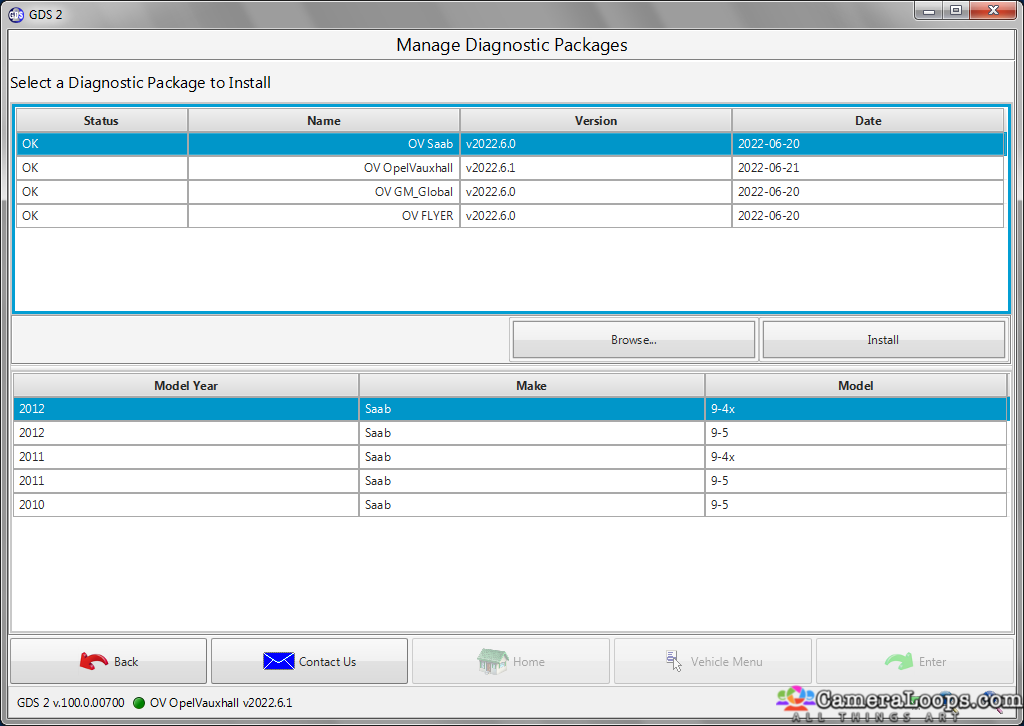Click the Make column header
Screen dimensions: 1024x726
532,385
